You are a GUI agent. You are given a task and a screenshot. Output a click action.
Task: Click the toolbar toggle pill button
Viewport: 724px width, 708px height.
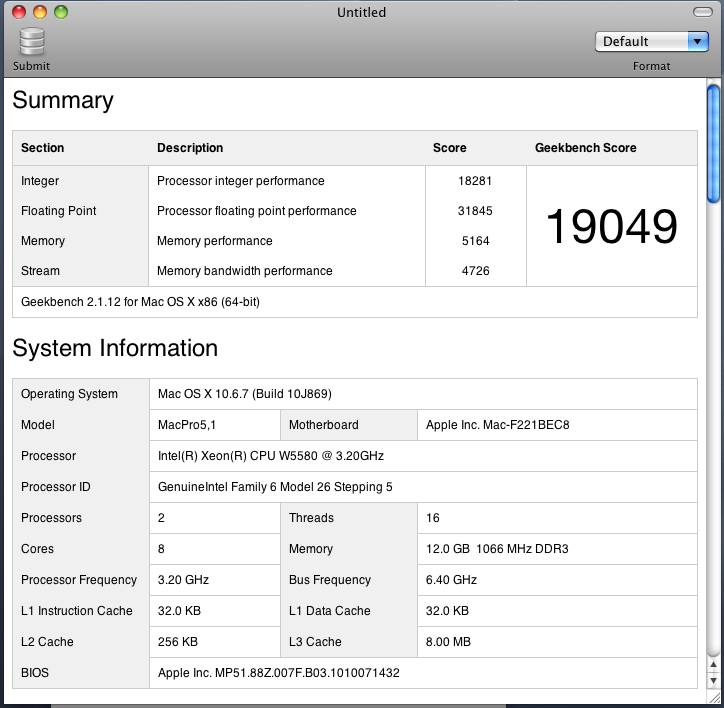click(x=703, y=12)
